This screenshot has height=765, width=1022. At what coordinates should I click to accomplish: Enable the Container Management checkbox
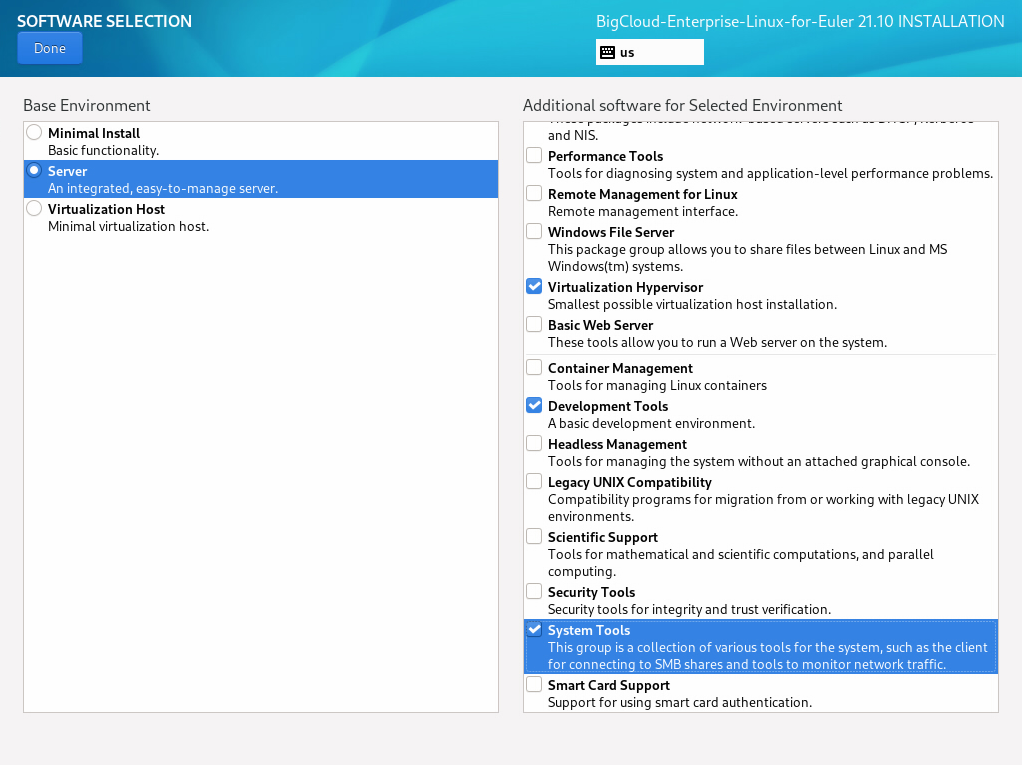534,368
